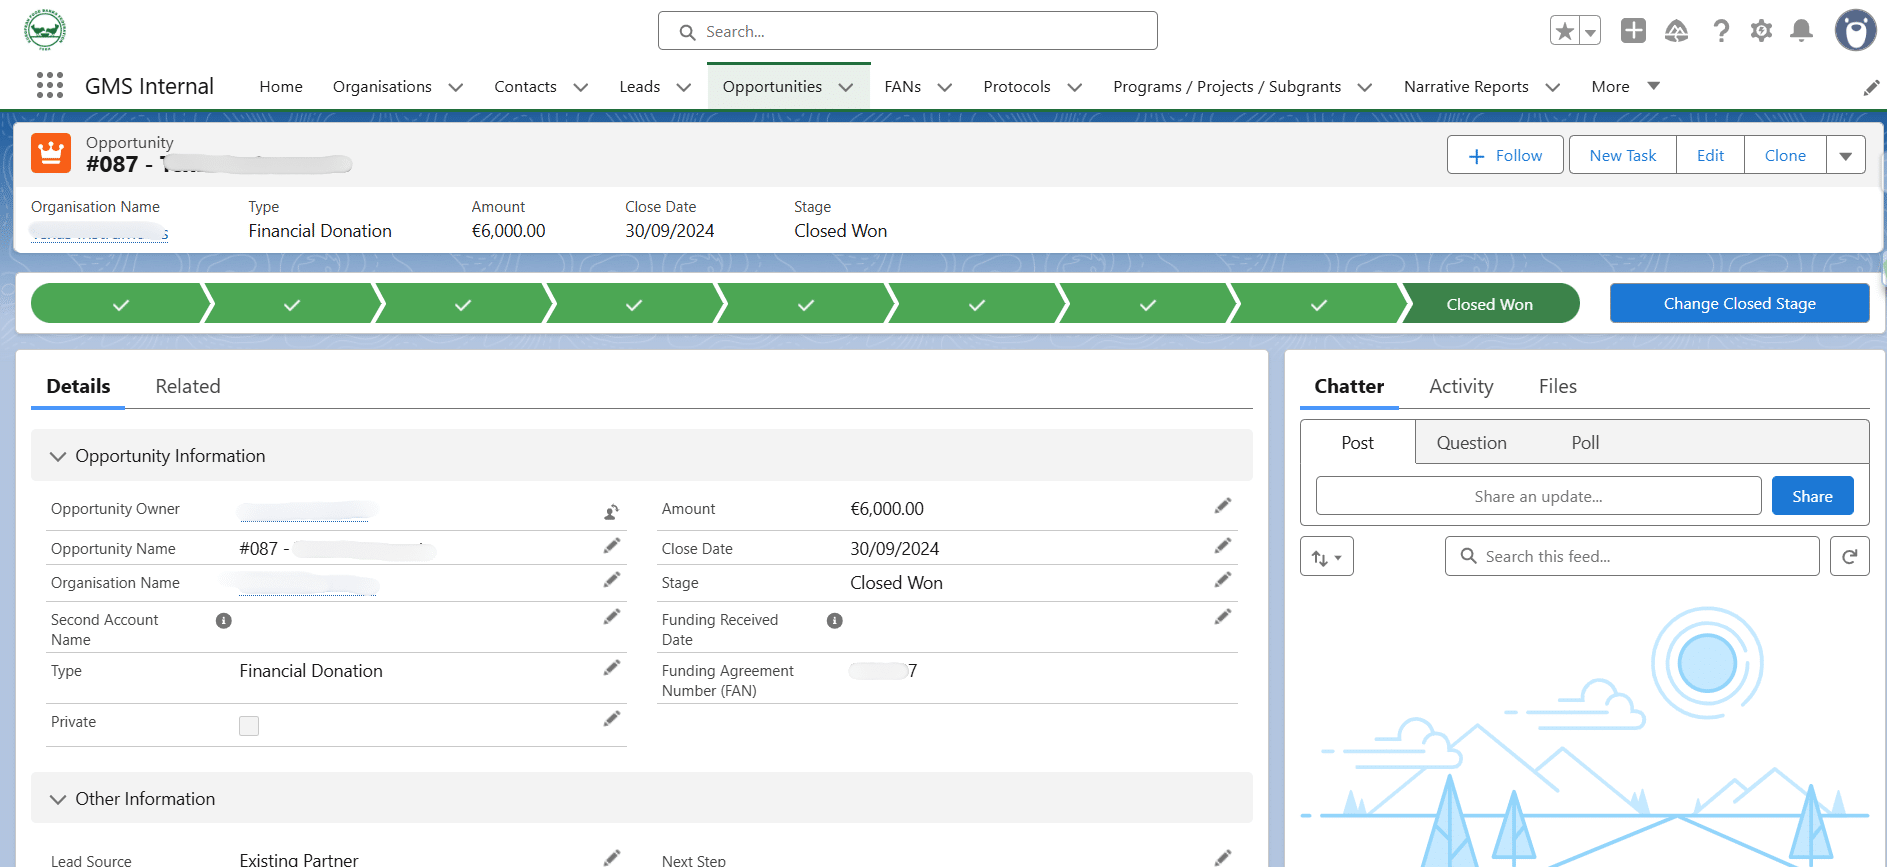Click change owner icon beside Opportunity Owner

[611, 512]
